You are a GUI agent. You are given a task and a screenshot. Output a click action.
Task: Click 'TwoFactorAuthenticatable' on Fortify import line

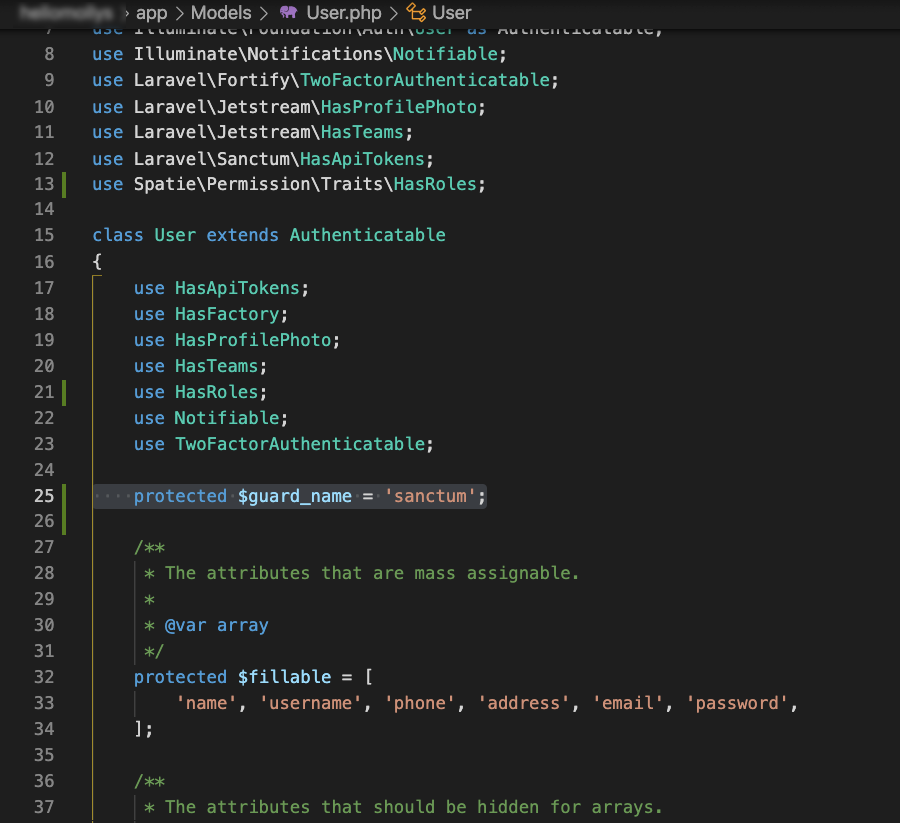pos(425,80)
